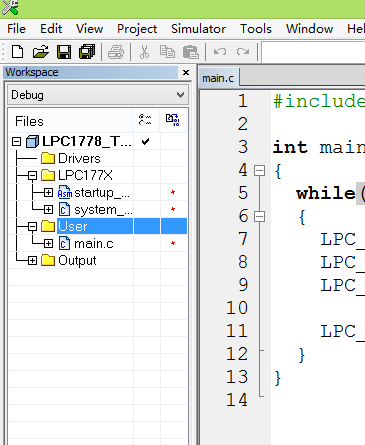Screen dimensions: 365x445
Task: Click the red asterisk beside main.c
Action: tap(173, 243)
